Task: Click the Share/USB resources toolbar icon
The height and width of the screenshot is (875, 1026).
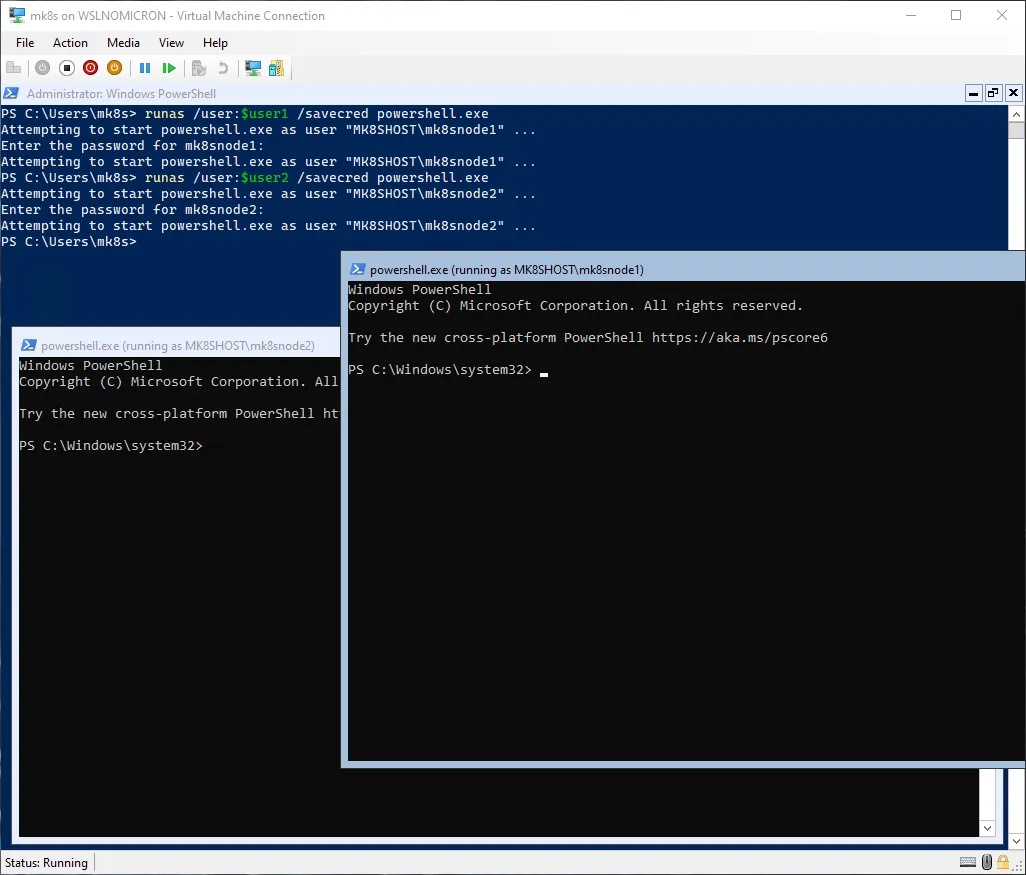Action: click(x=276, y=68)
